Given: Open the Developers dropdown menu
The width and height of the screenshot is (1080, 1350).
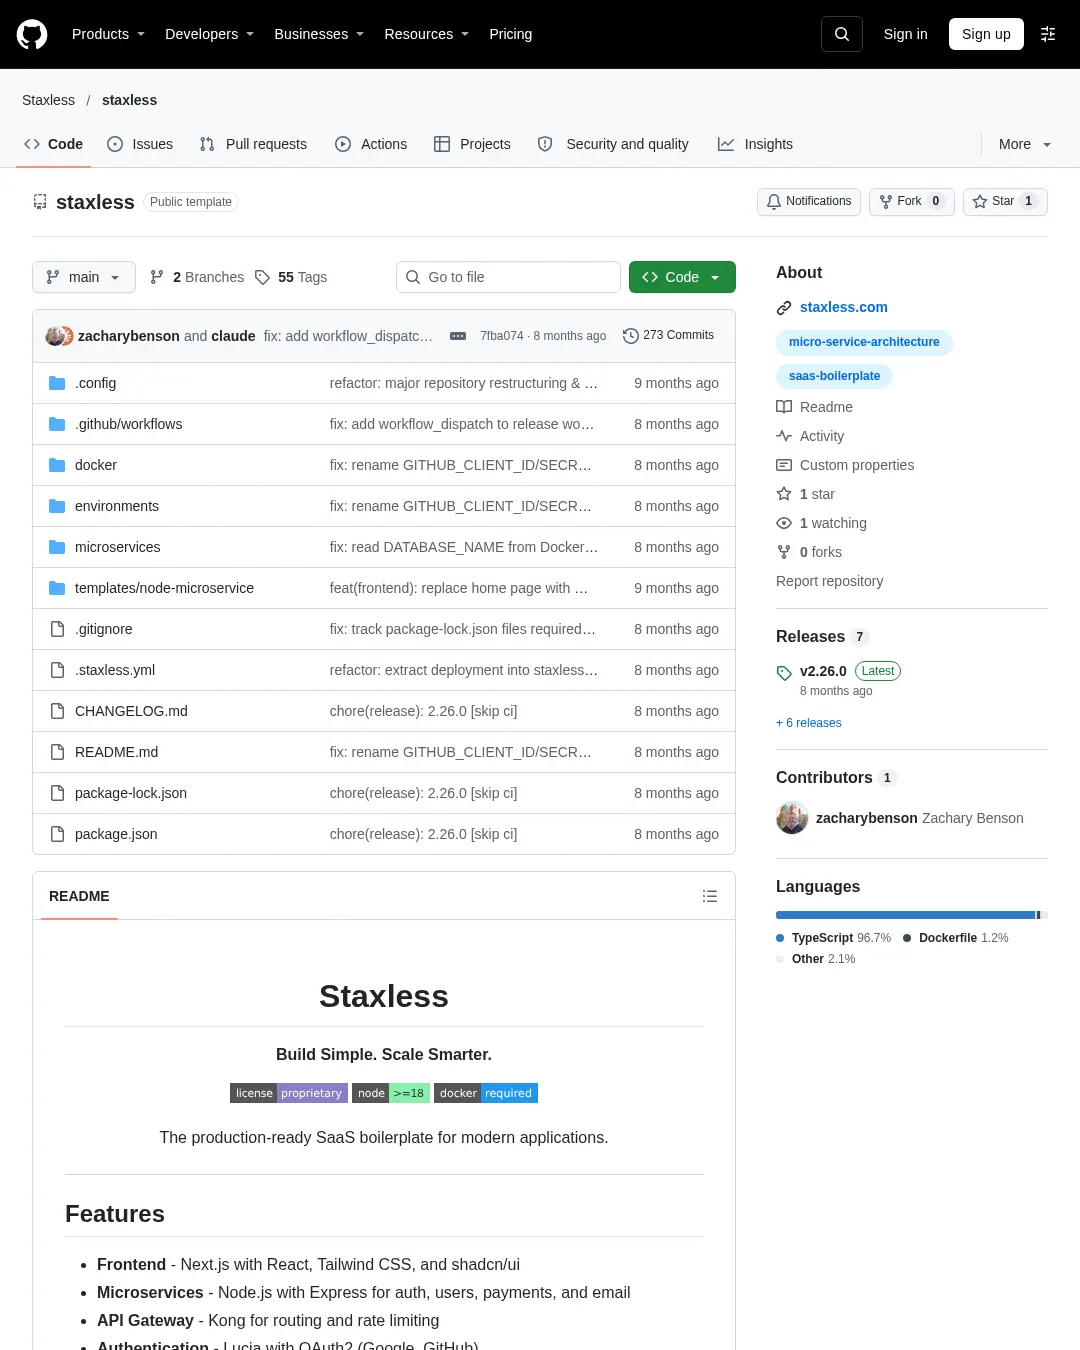Looking at the screenshot, I should tap(210, 34).
